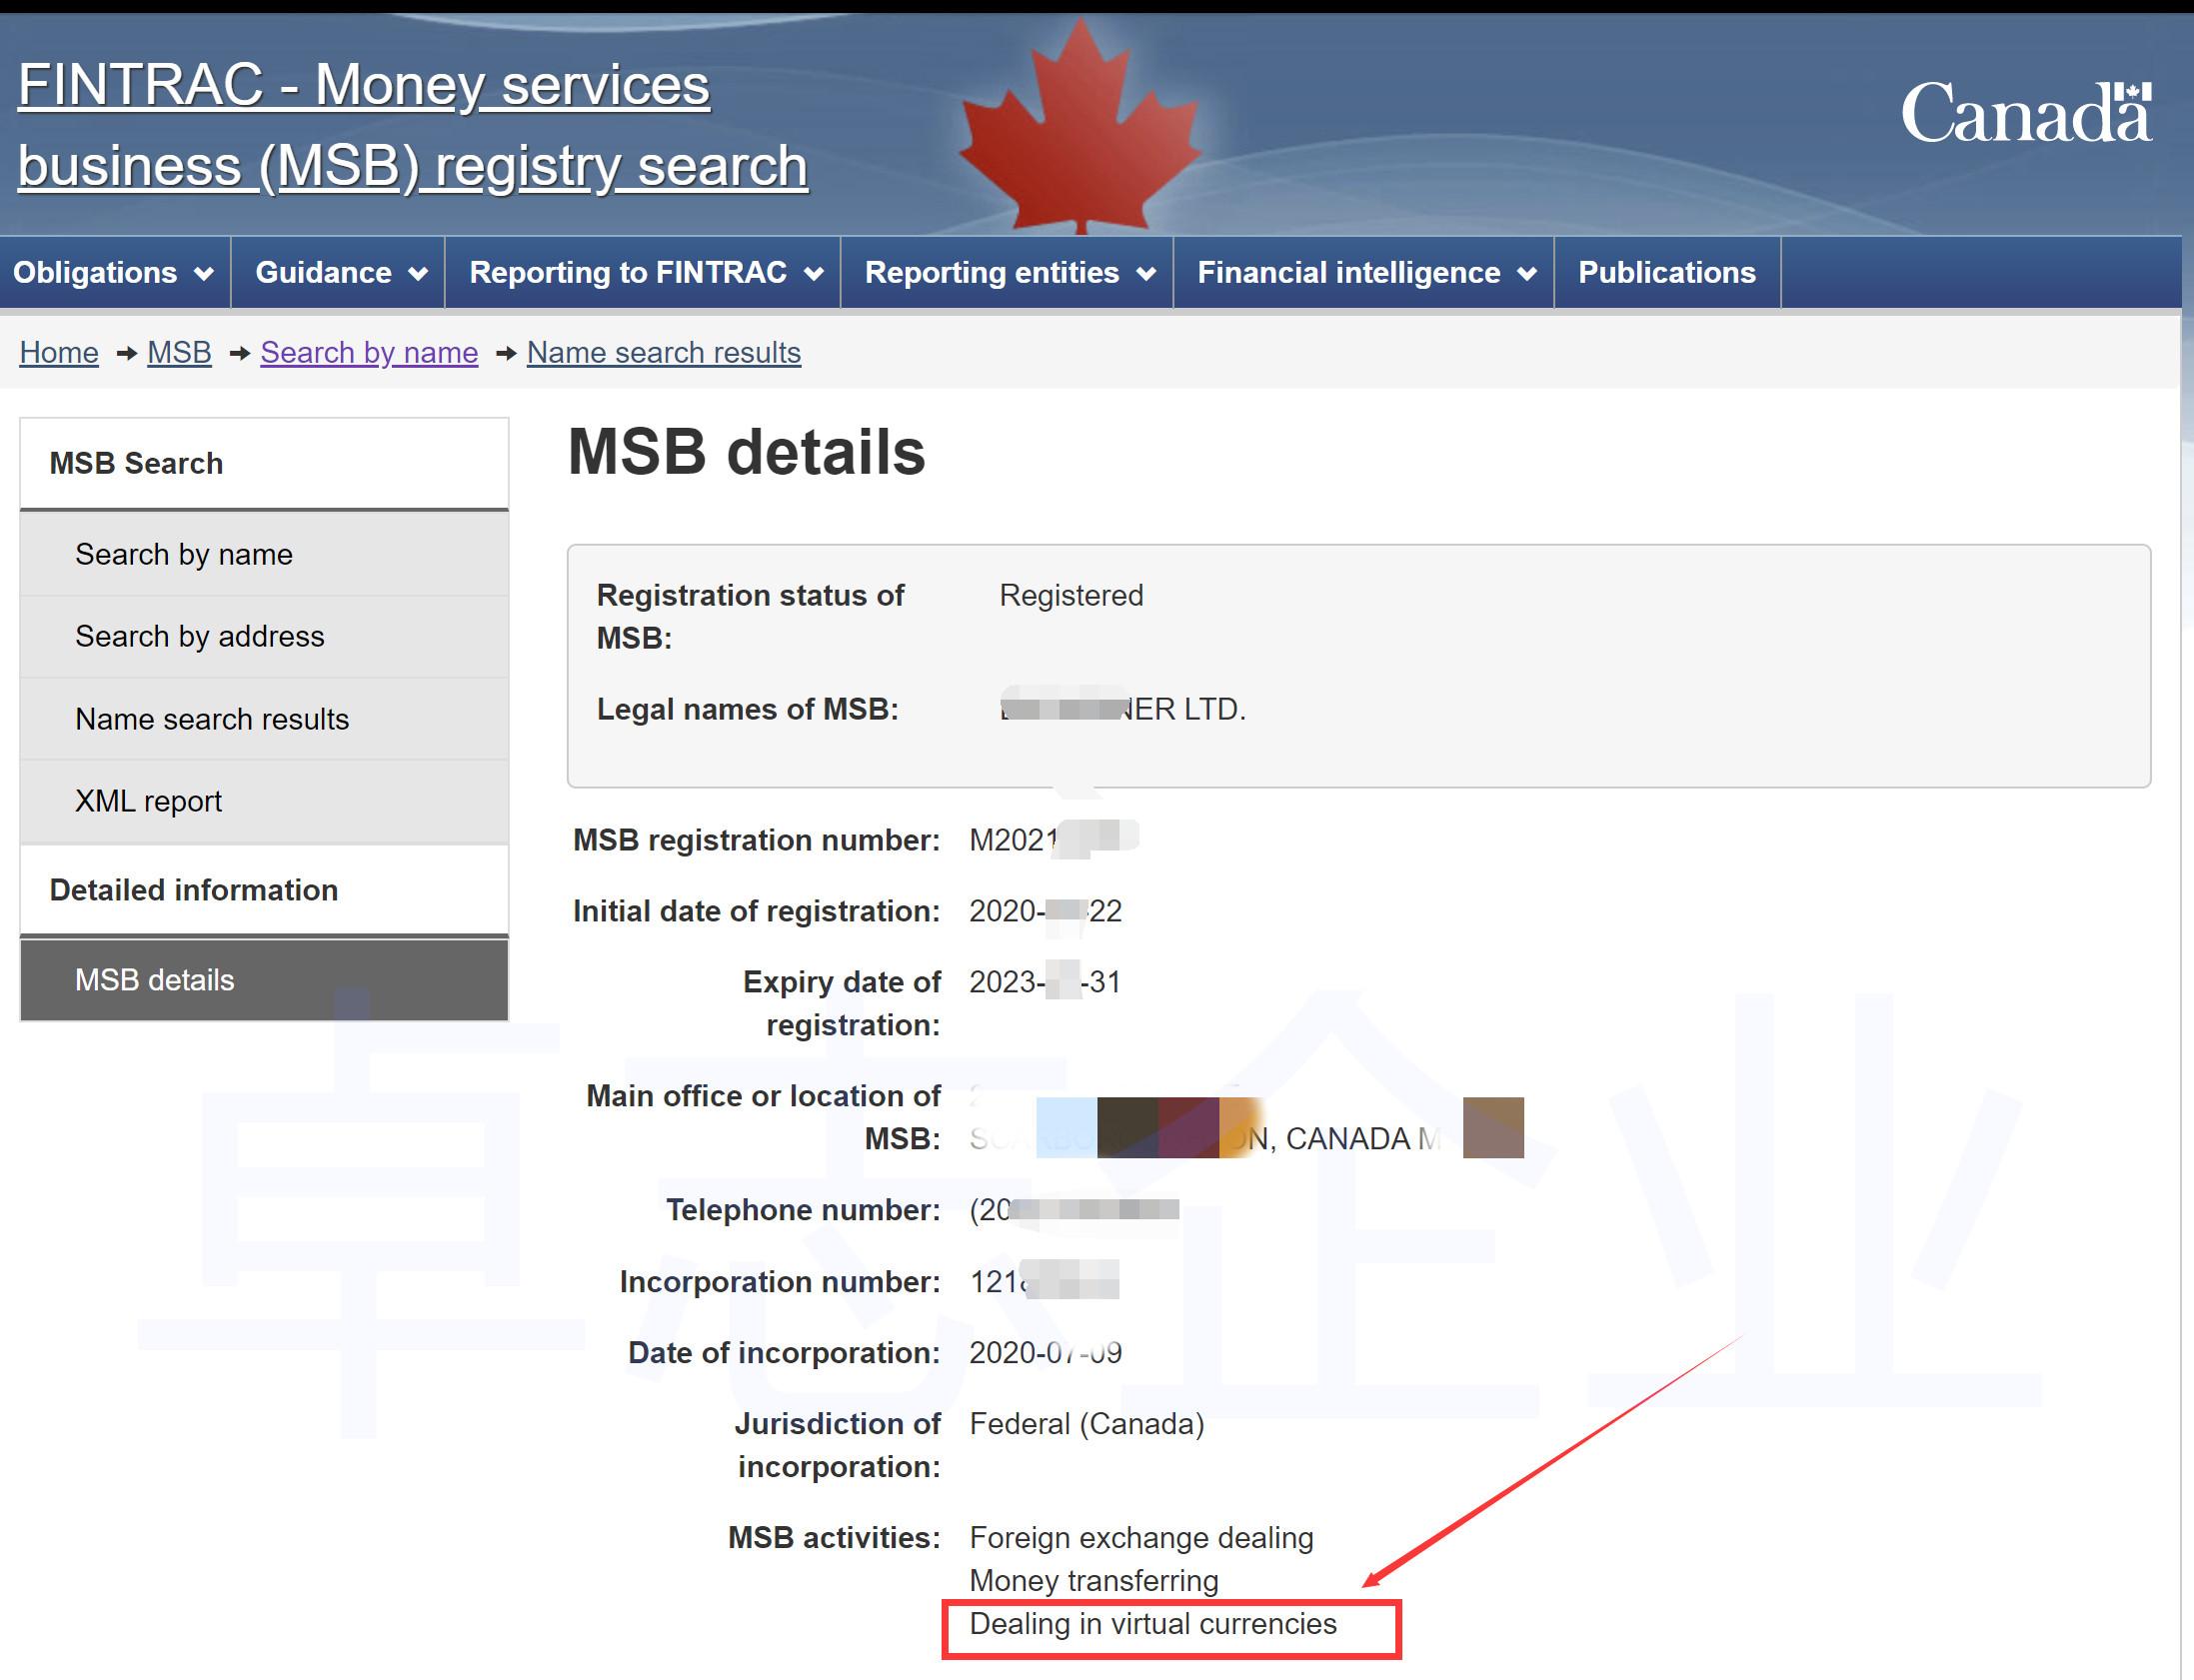Open the XML report sidebar link
This screenshot has height=1680, width=2194.
click(148, 801)
